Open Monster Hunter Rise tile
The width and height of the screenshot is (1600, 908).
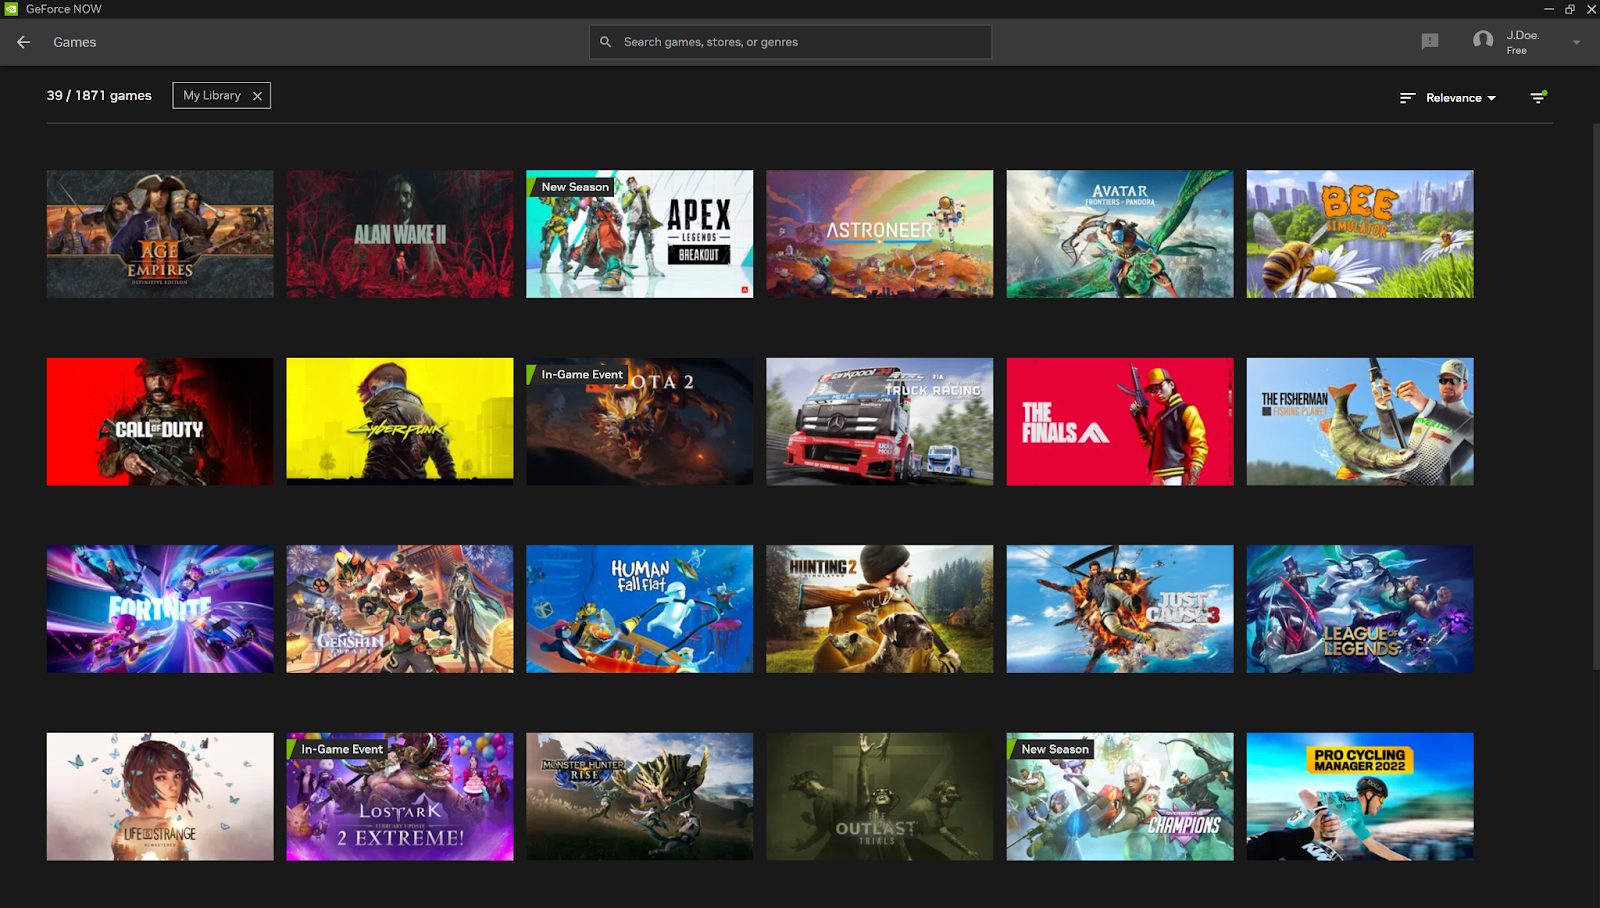(x=640, y=797)
